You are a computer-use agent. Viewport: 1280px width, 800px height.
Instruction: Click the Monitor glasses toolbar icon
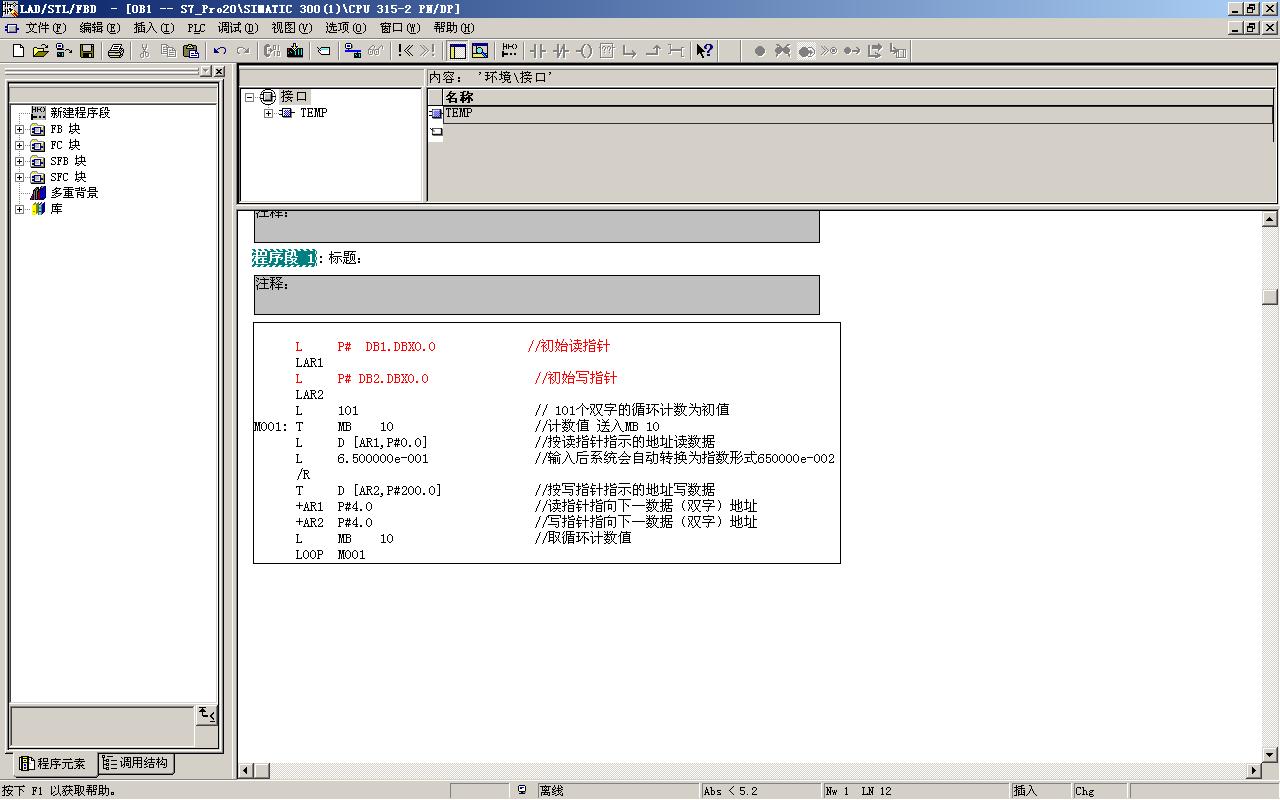(375, 51)
